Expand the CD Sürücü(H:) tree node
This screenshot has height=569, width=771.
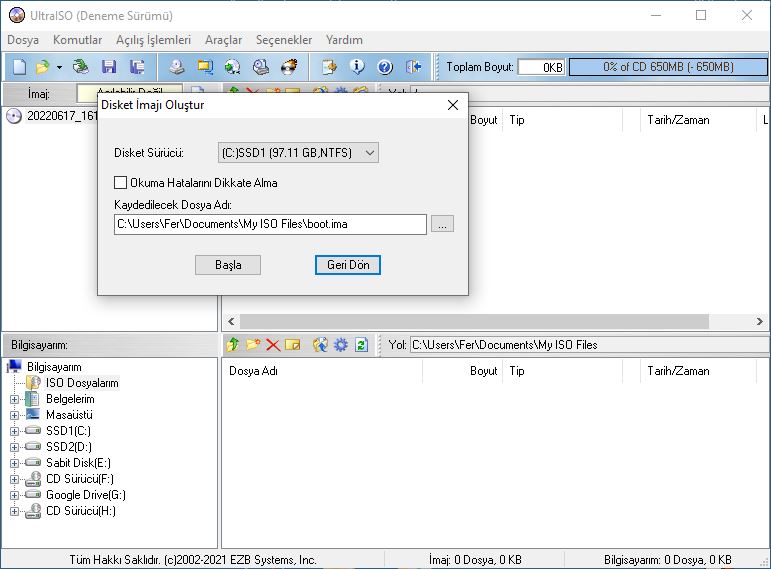14,511
